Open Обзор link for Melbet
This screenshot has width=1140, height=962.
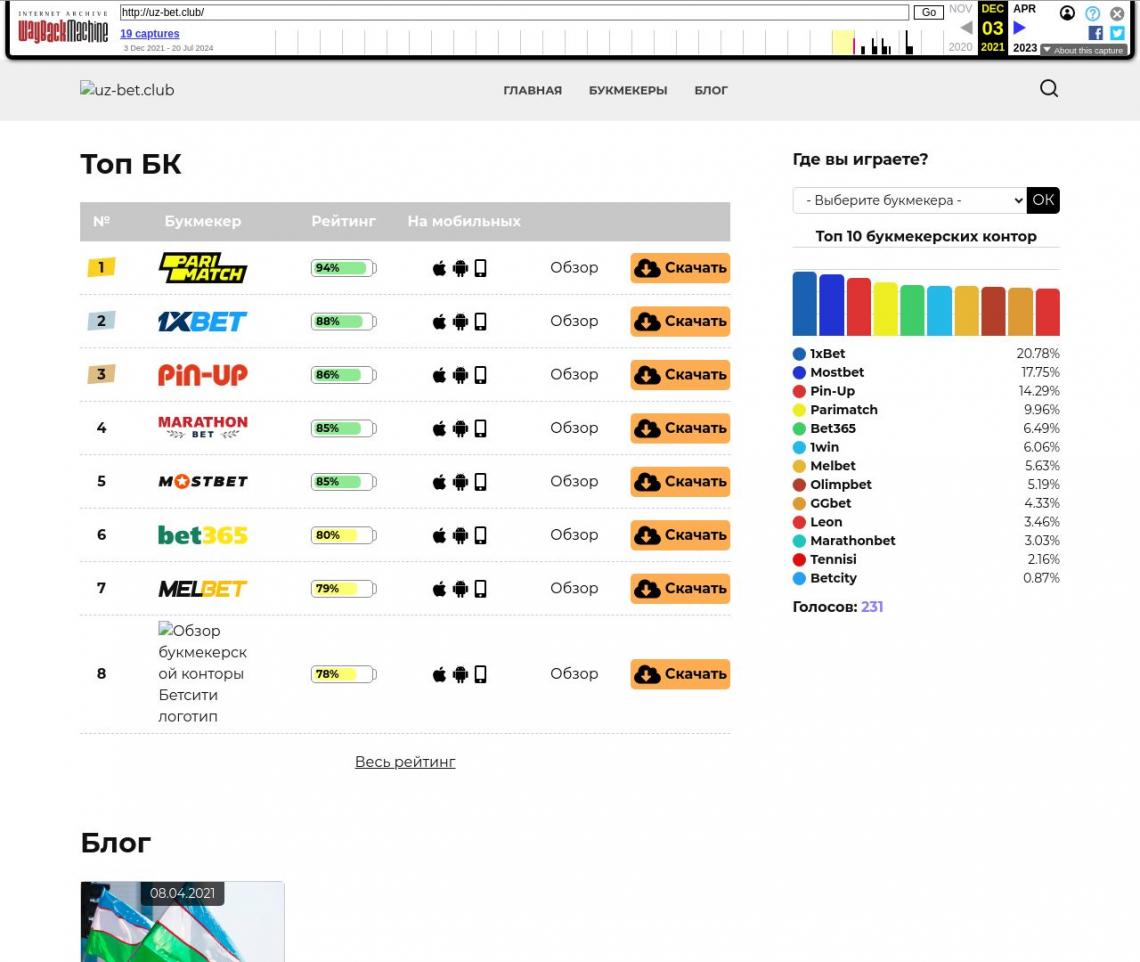tap(574, 588)
